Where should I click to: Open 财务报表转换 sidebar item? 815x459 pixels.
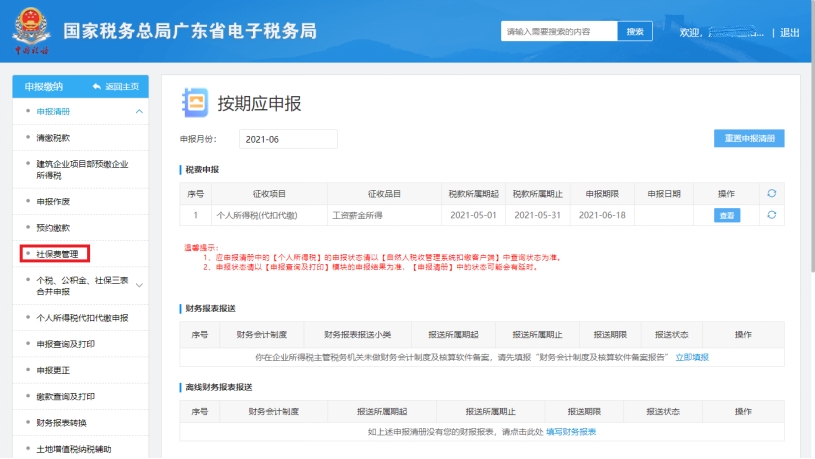[x=60, y=422]
